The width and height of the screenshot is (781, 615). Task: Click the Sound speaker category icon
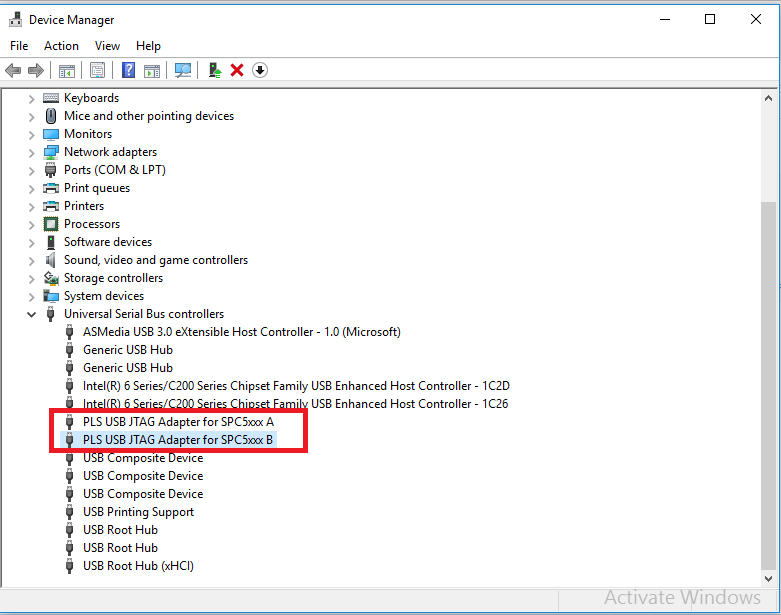(x=51, y=260)
